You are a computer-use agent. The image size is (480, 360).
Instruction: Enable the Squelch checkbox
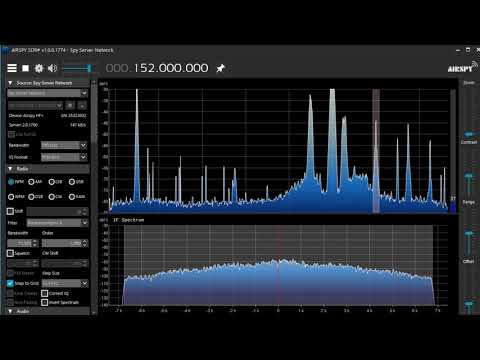[10, 253]
